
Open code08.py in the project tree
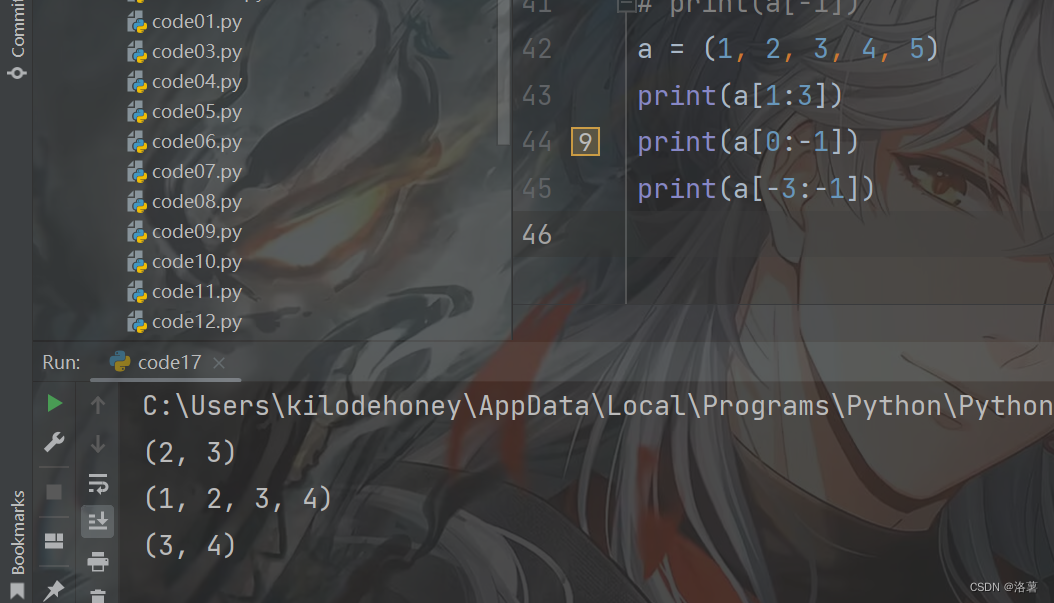[197, 202]
